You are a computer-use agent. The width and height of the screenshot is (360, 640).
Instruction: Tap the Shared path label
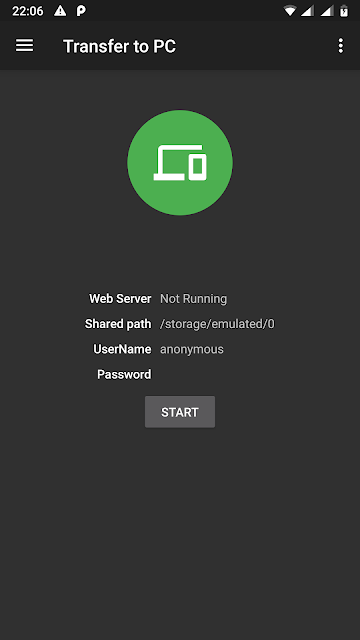[x=118, y=324]
